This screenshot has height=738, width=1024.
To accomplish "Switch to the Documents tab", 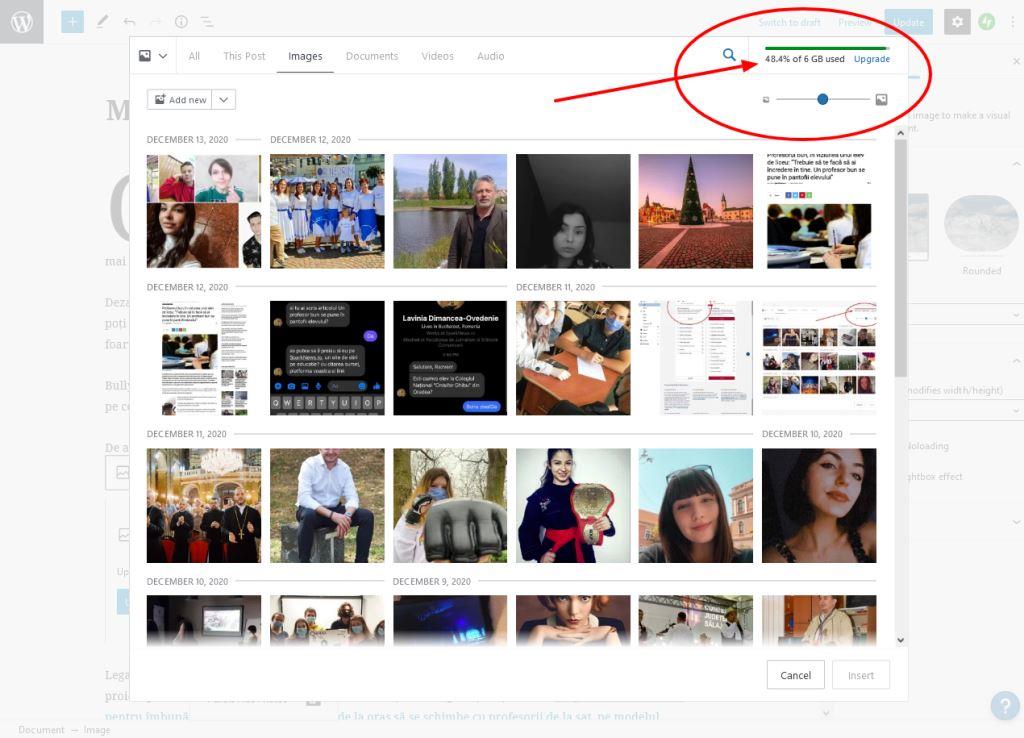I will pos(372,56).
